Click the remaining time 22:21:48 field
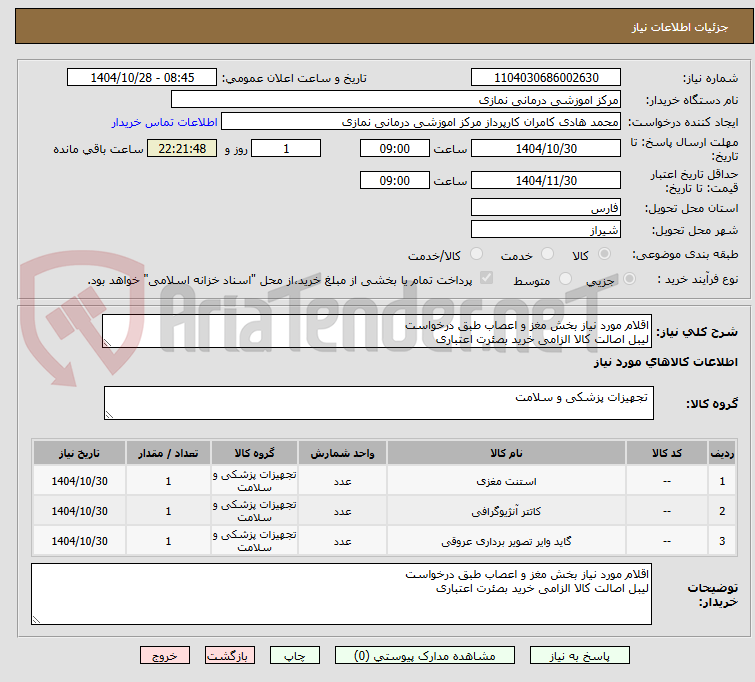Viewport: 755px width, 682px height. point(182,148)
